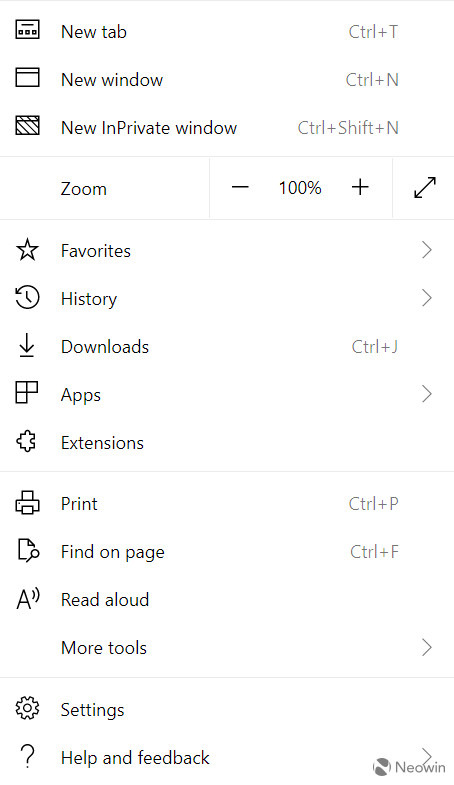Click the New tab icon
This screenshot has width=454, height=785.
point(27,30)
